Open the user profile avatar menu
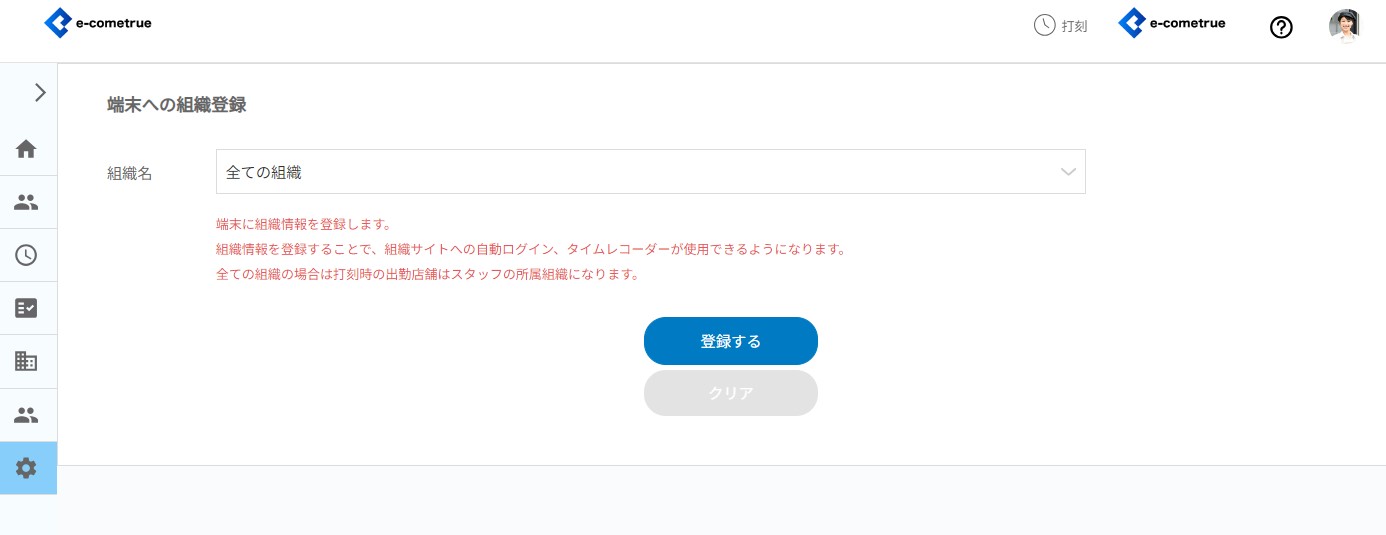Screen dimensions: 1386x535 (x=1344, y=26)
